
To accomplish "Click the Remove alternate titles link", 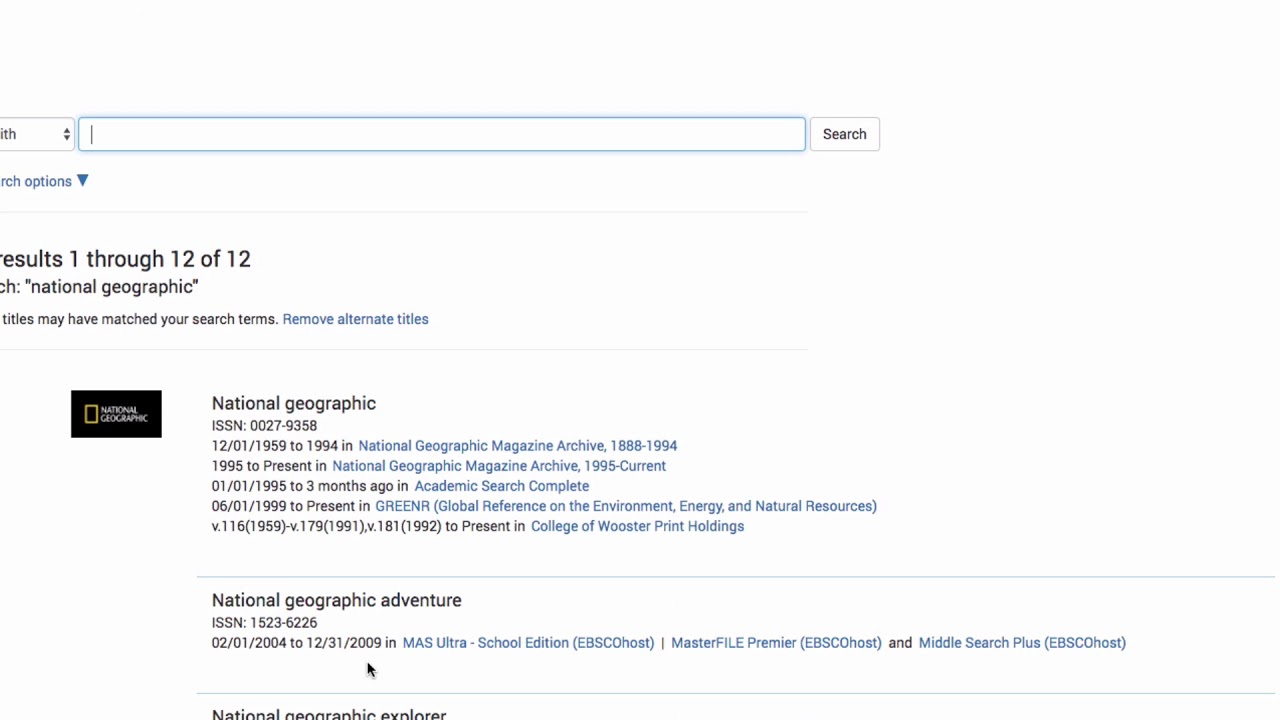I will point(355,319).
